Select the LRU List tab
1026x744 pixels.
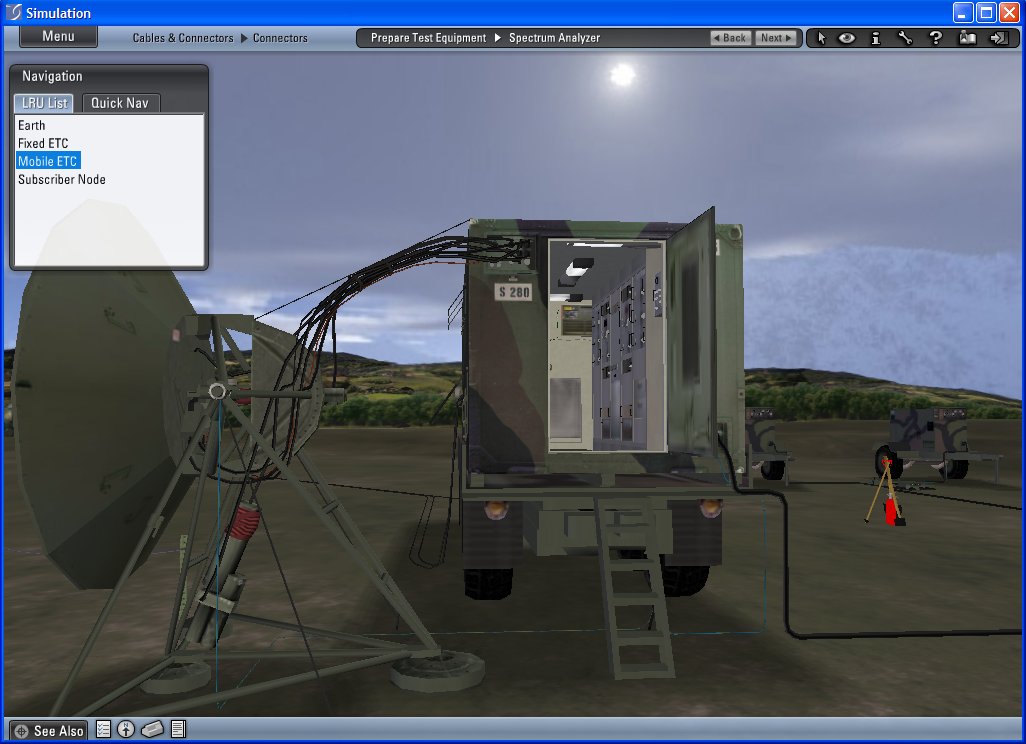pyautogui.click(x=44, y=103)
